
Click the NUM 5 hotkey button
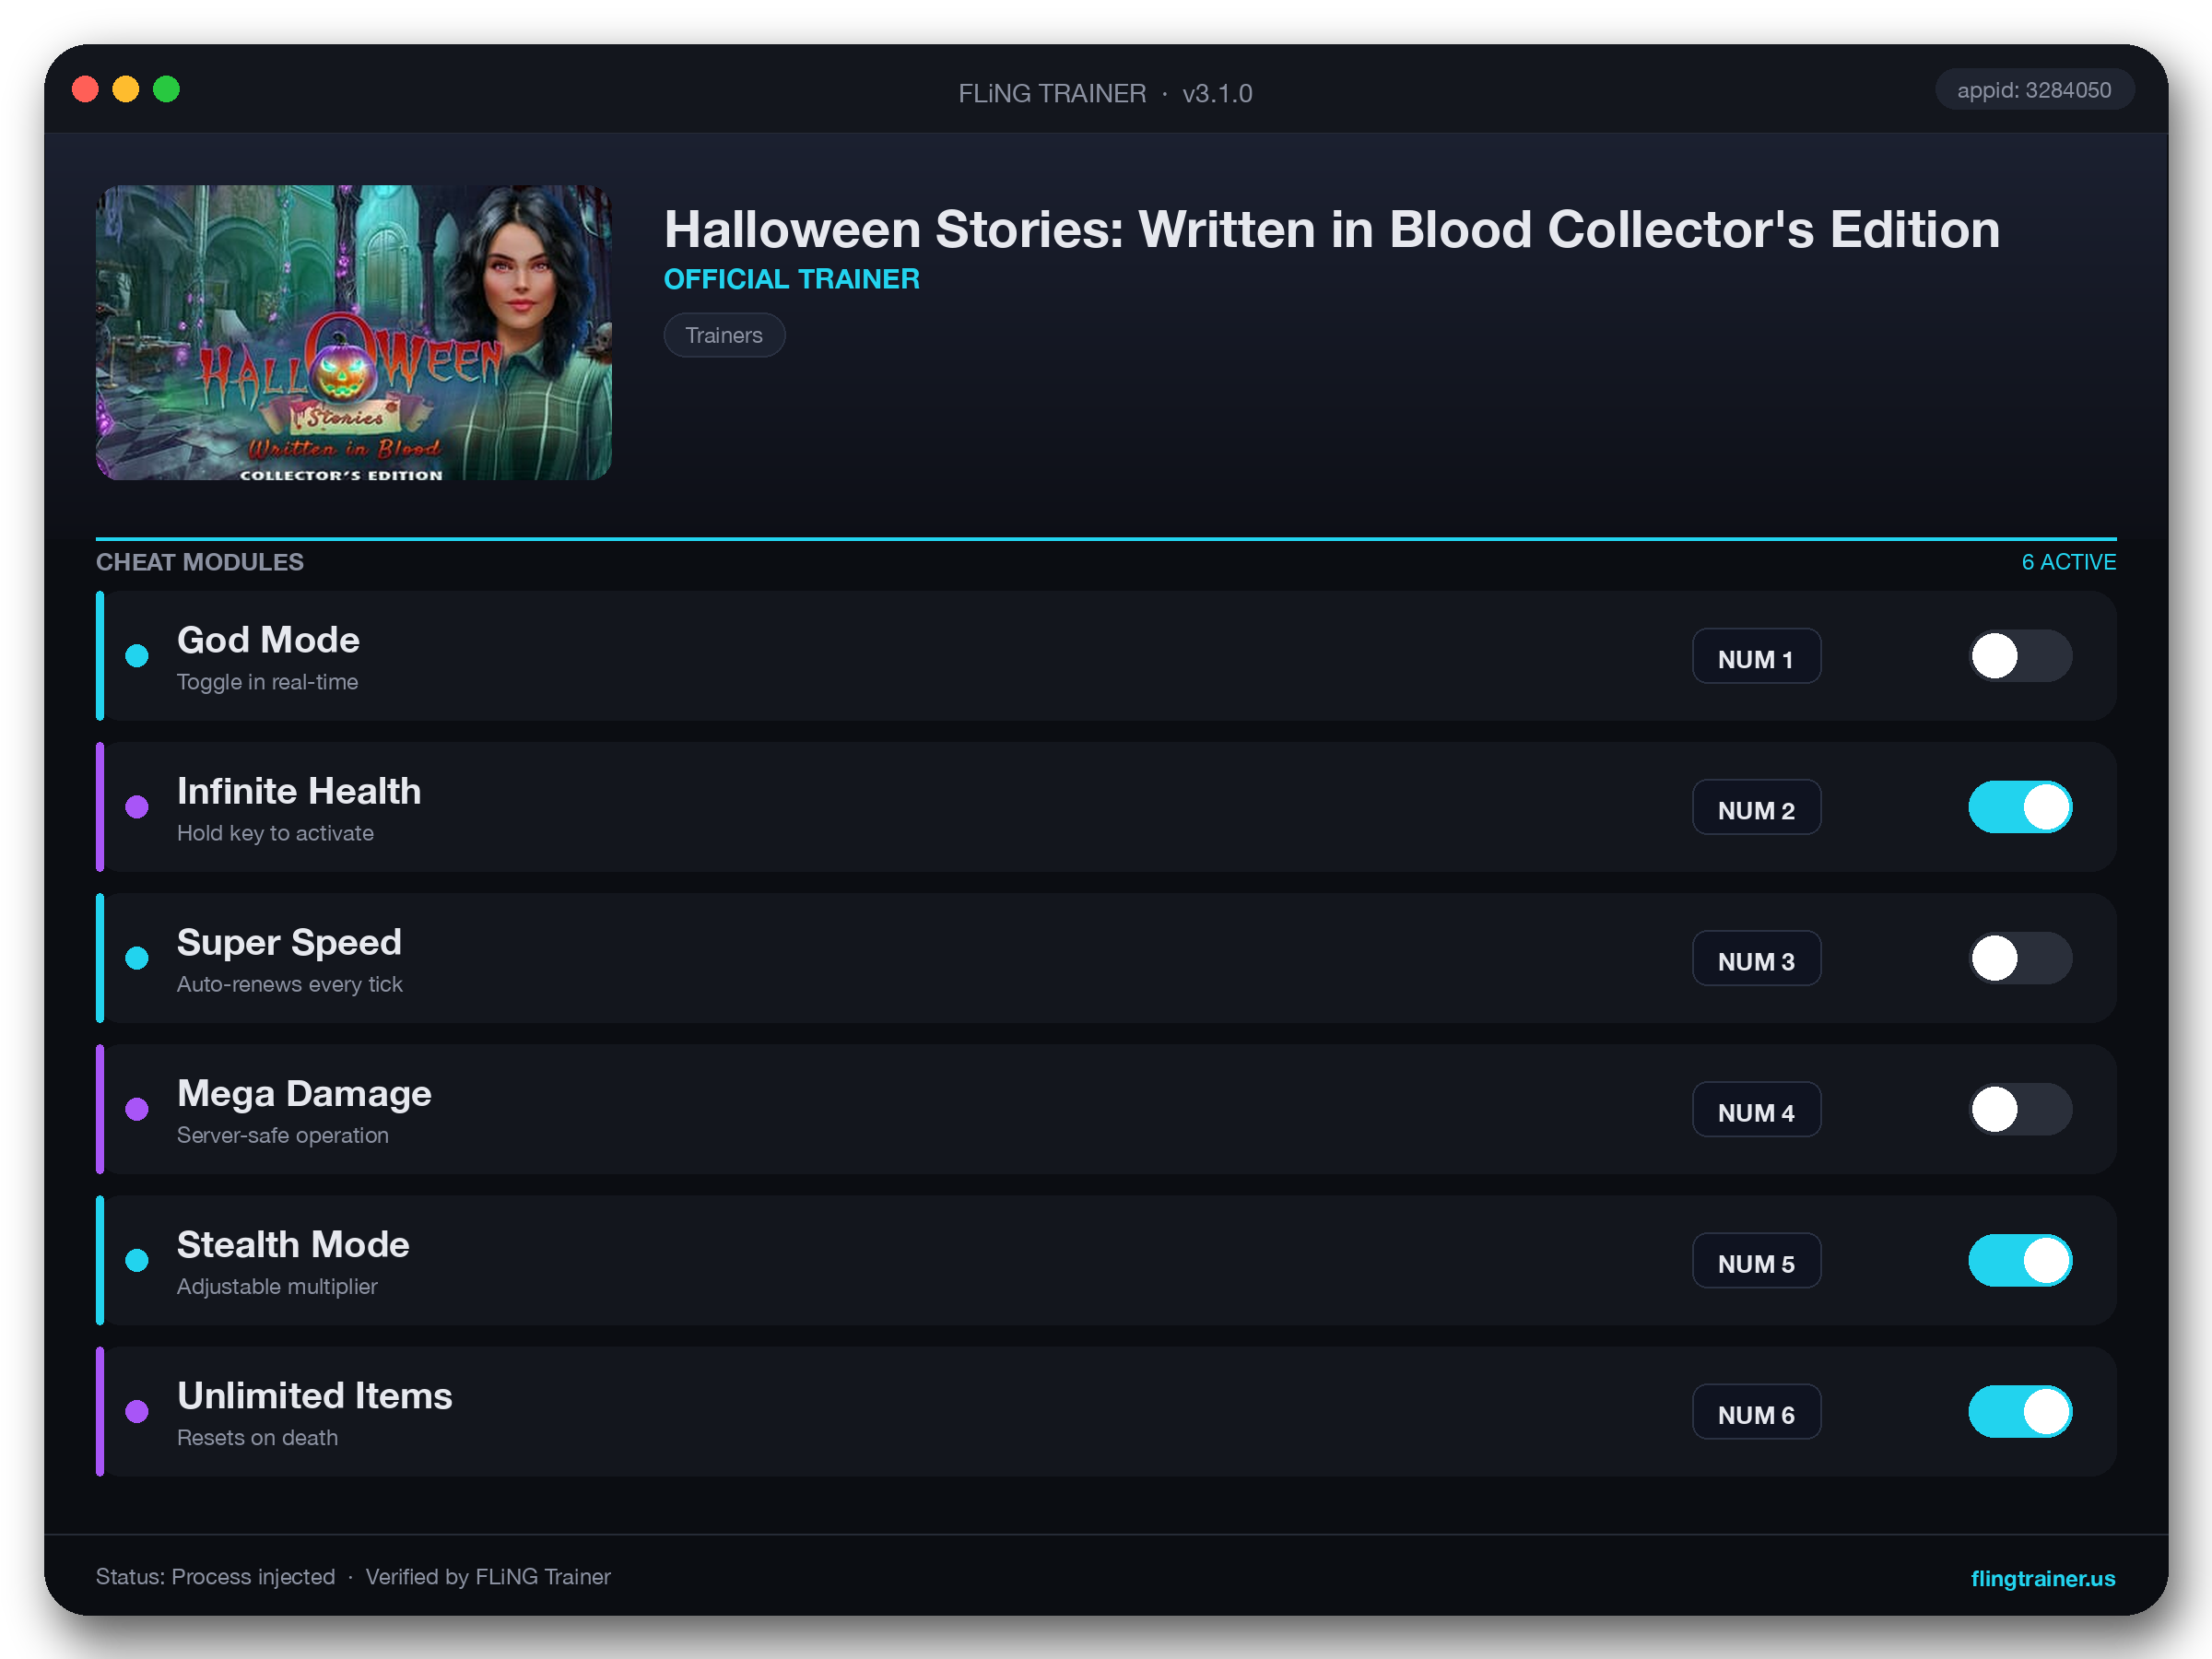coord(1756,1261)
